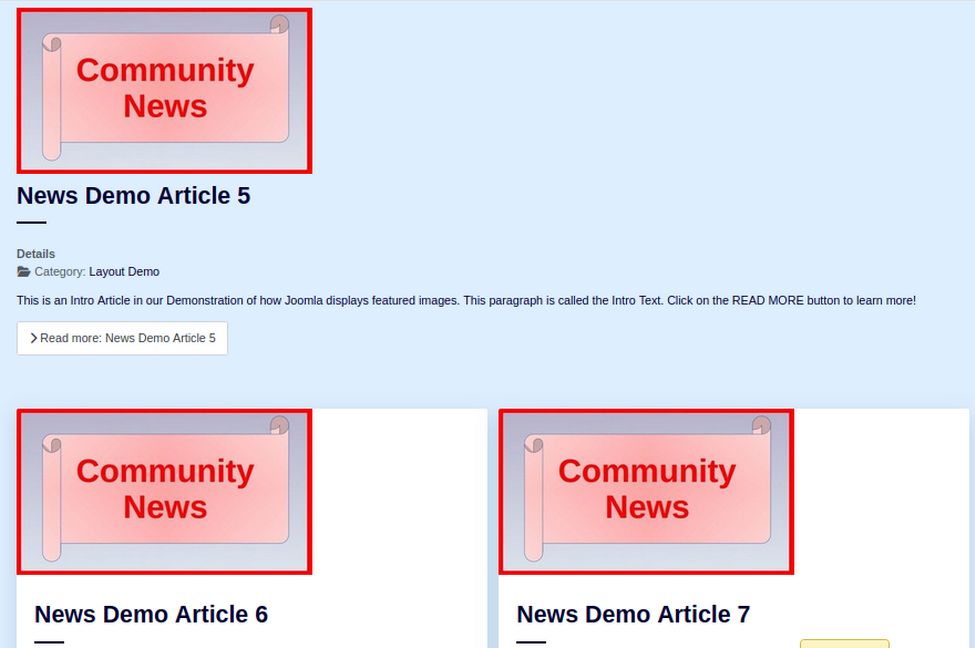Screen dimensions: 975x648
Task: Click the News Demo Article 5 title
Action: pos(133,196)
